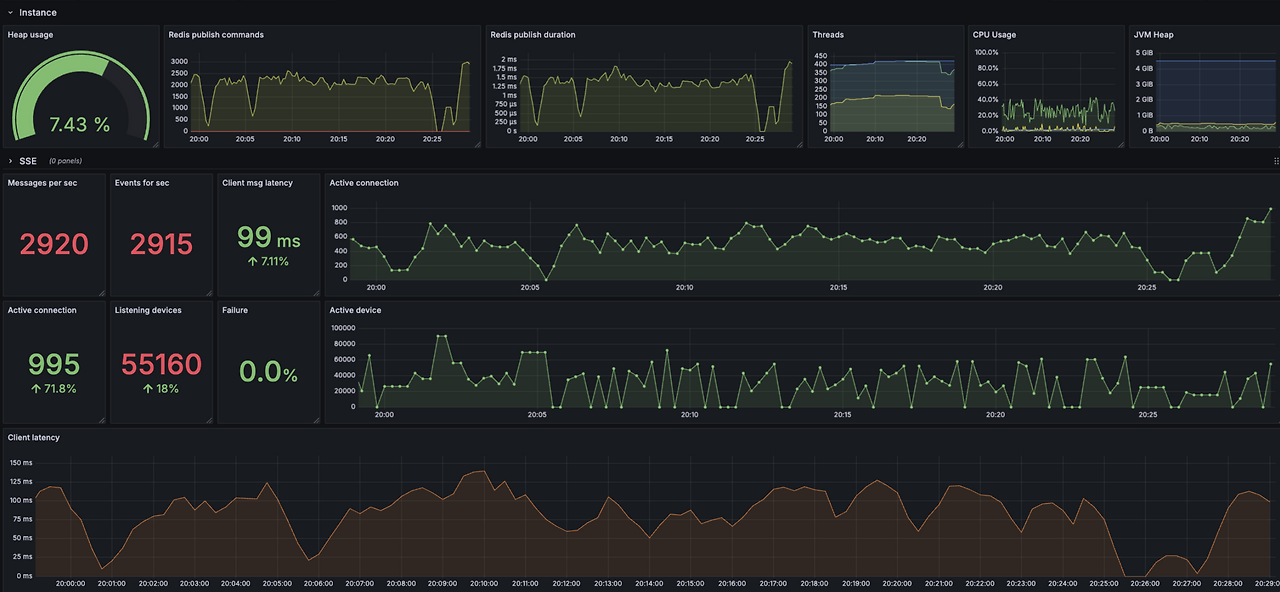Screen dimensions: 1280x592
Task: Expand the SSE row chevron
Action: click(10, 161)
